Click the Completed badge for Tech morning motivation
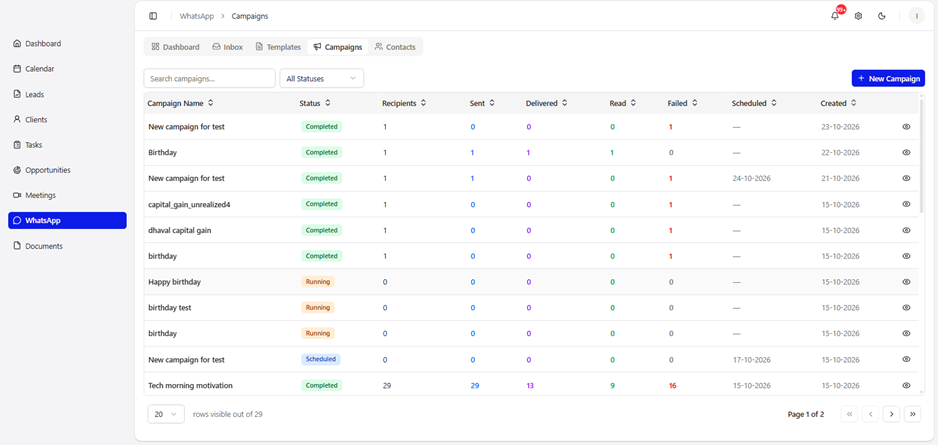 coord(321,386)
